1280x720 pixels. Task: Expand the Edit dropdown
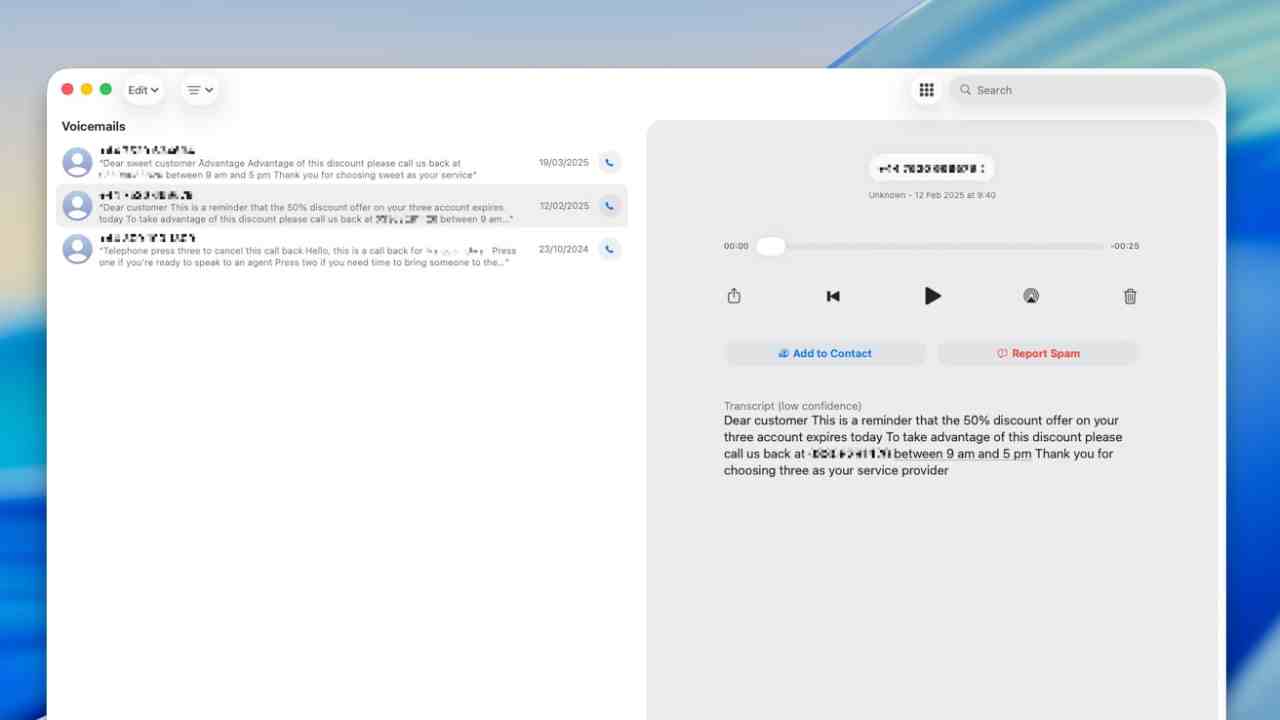click(143, 90)
